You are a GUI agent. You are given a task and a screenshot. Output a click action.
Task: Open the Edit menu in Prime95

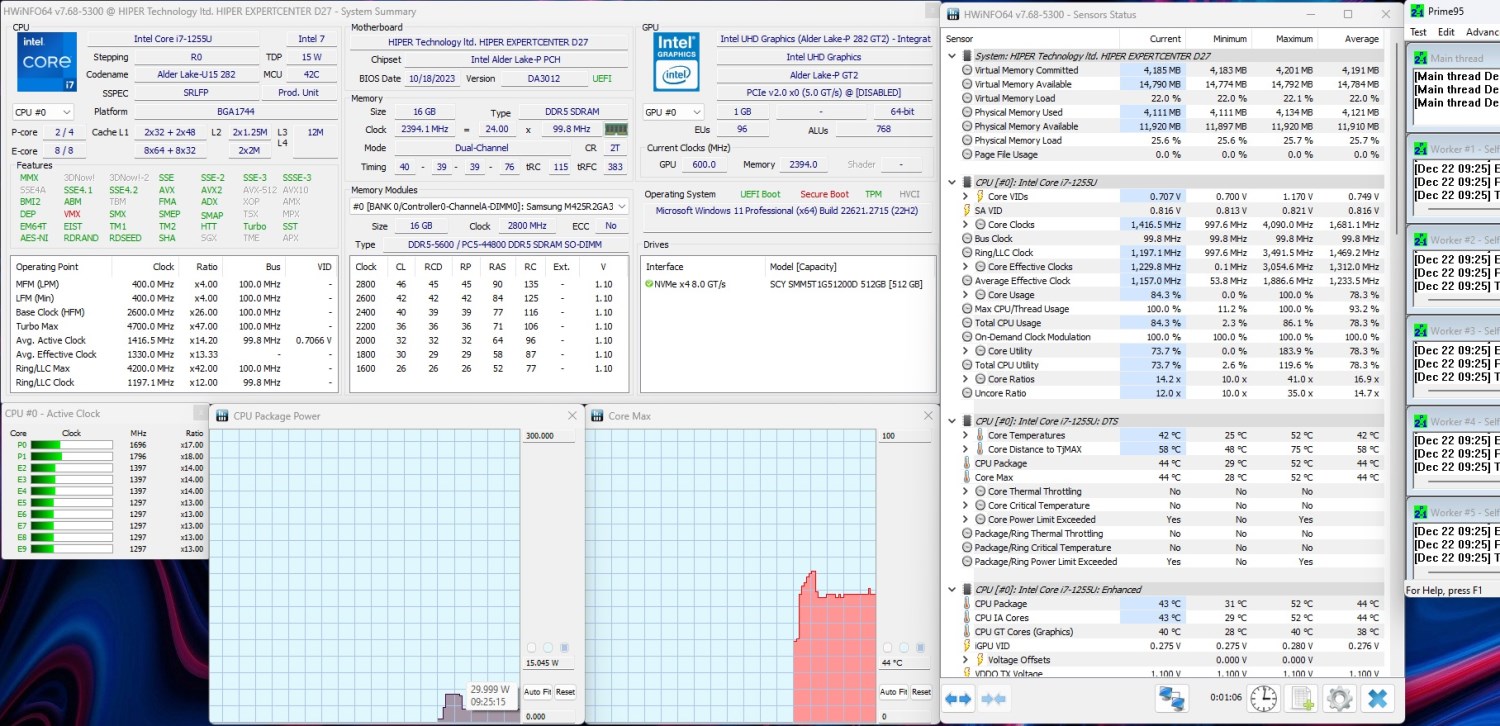point(1446,32)
